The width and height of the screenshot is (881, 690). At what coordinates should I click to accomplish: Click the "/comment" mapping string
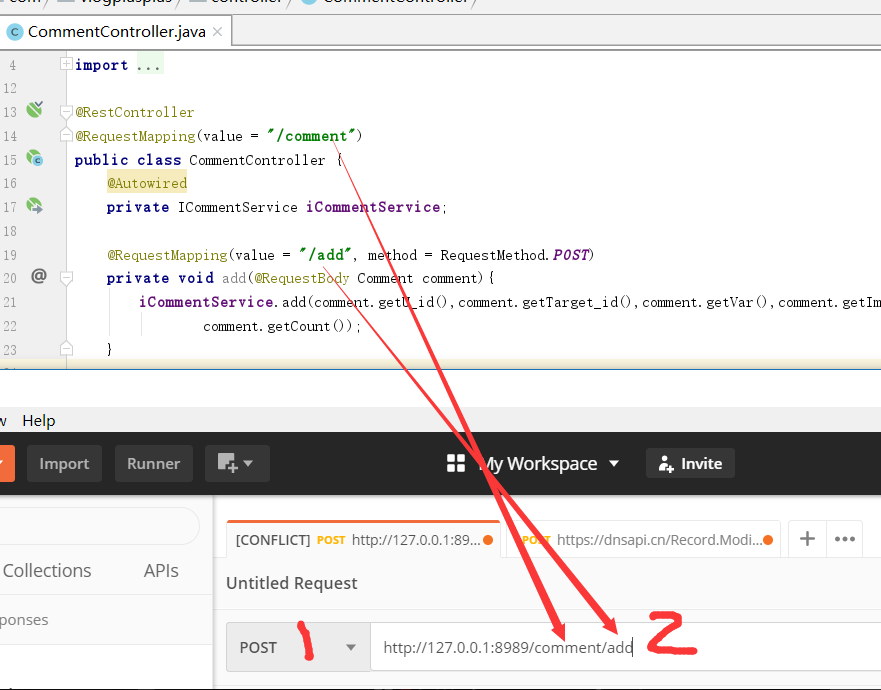(311, 136)
